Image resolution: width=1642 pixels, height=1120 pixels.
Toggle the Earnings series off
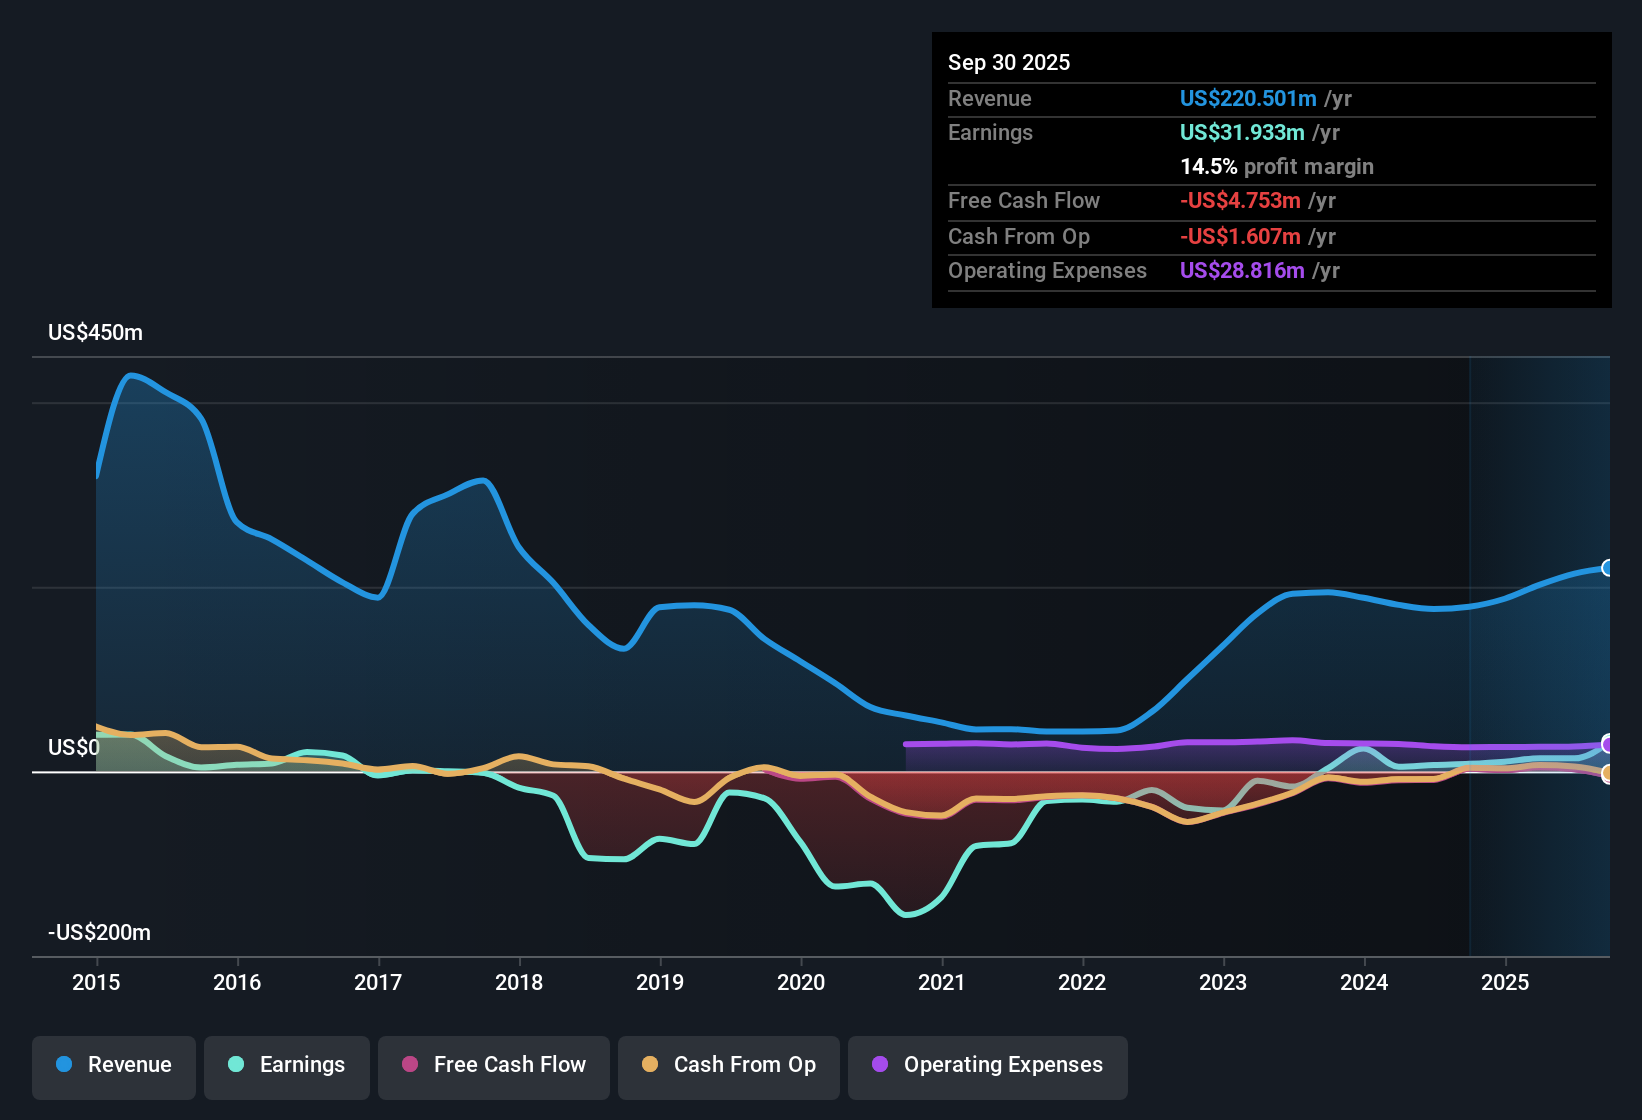[286, 1065]
